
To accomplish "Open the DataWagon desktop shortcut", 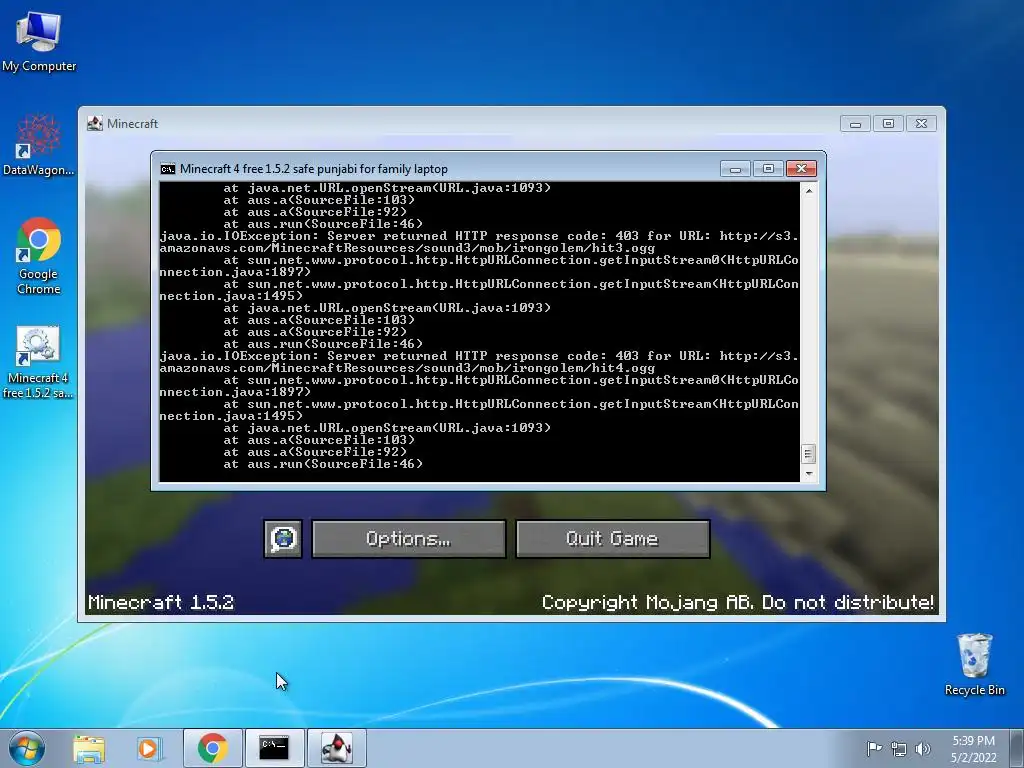I will click(38, 145).
